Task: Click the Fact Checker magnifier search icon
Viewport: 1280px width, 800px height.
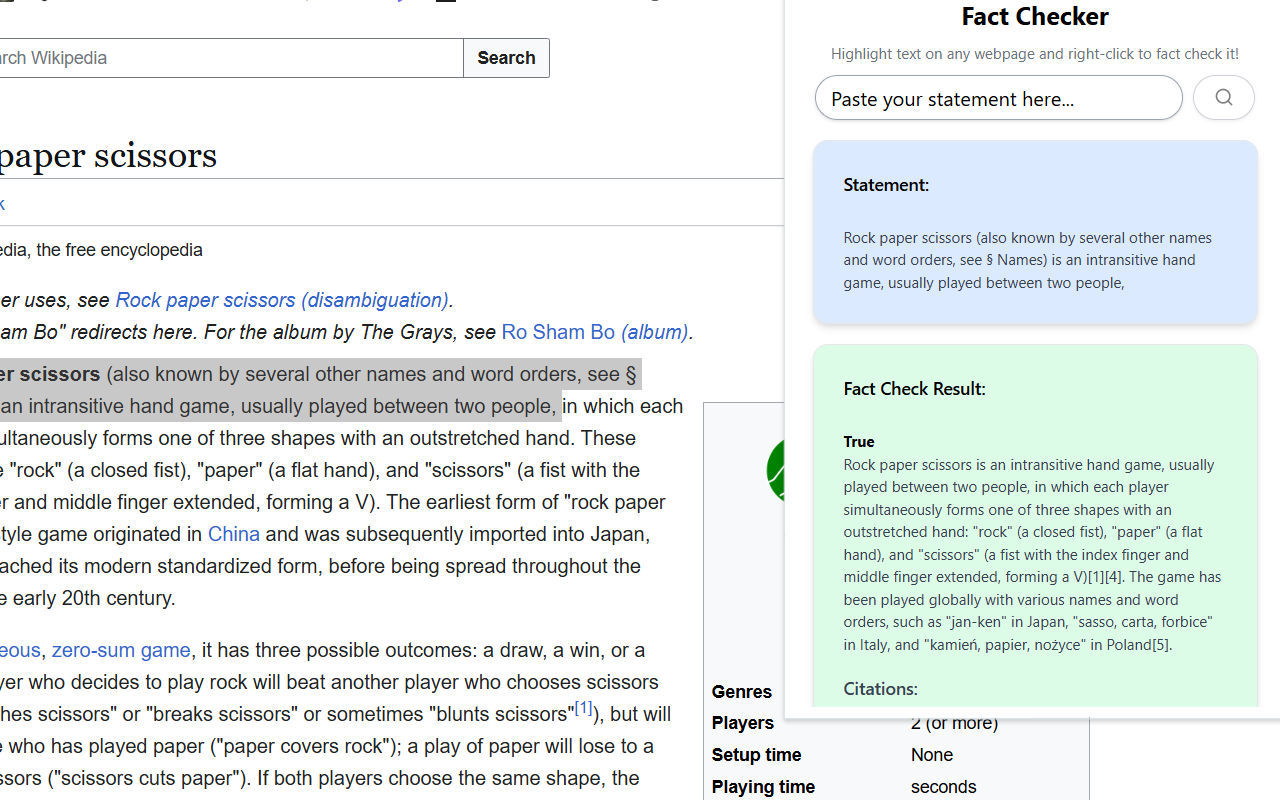Action: 1224,97
